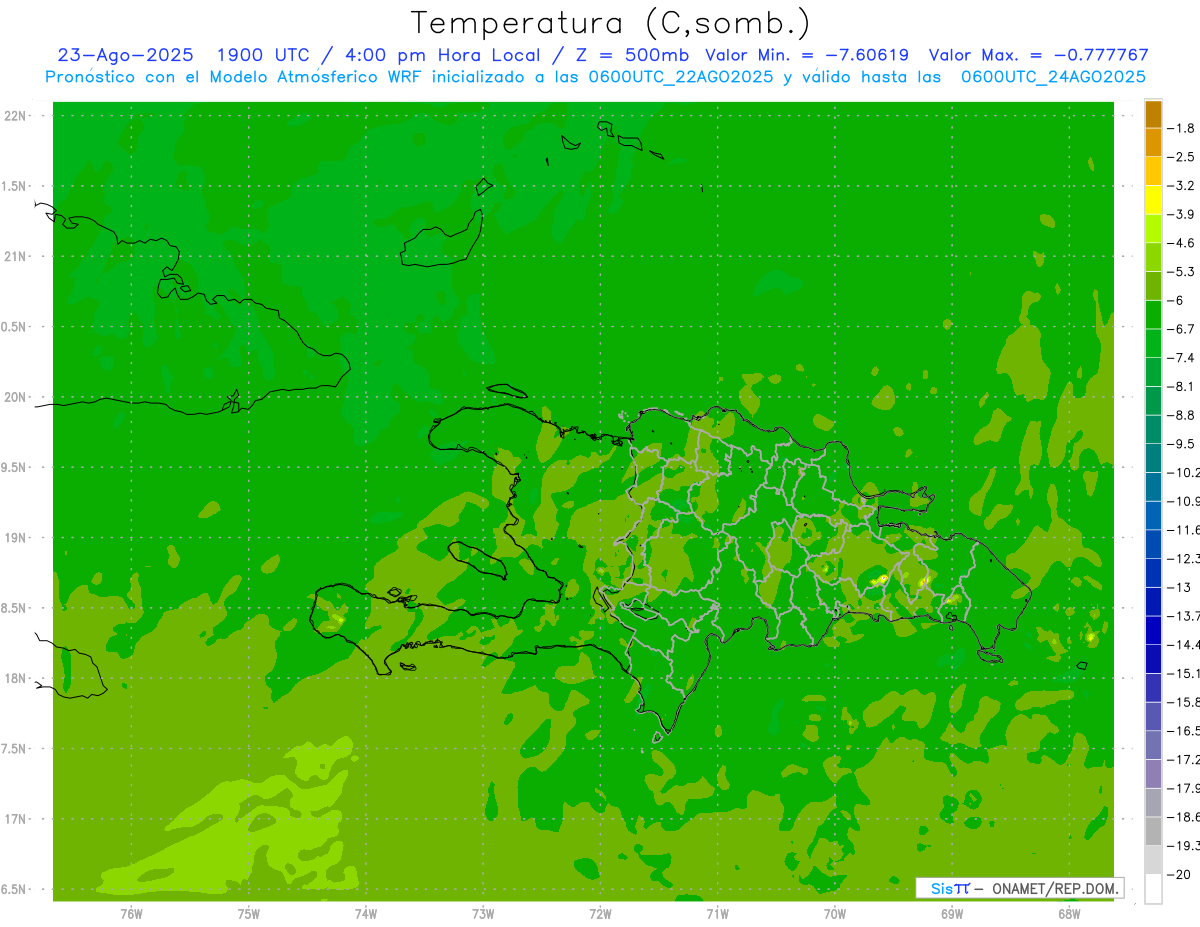Screen dimensions: 1200x927
Task: Click the '-4.6' colorbar value
Action: pyautogui.click(x=1180, y=243)
